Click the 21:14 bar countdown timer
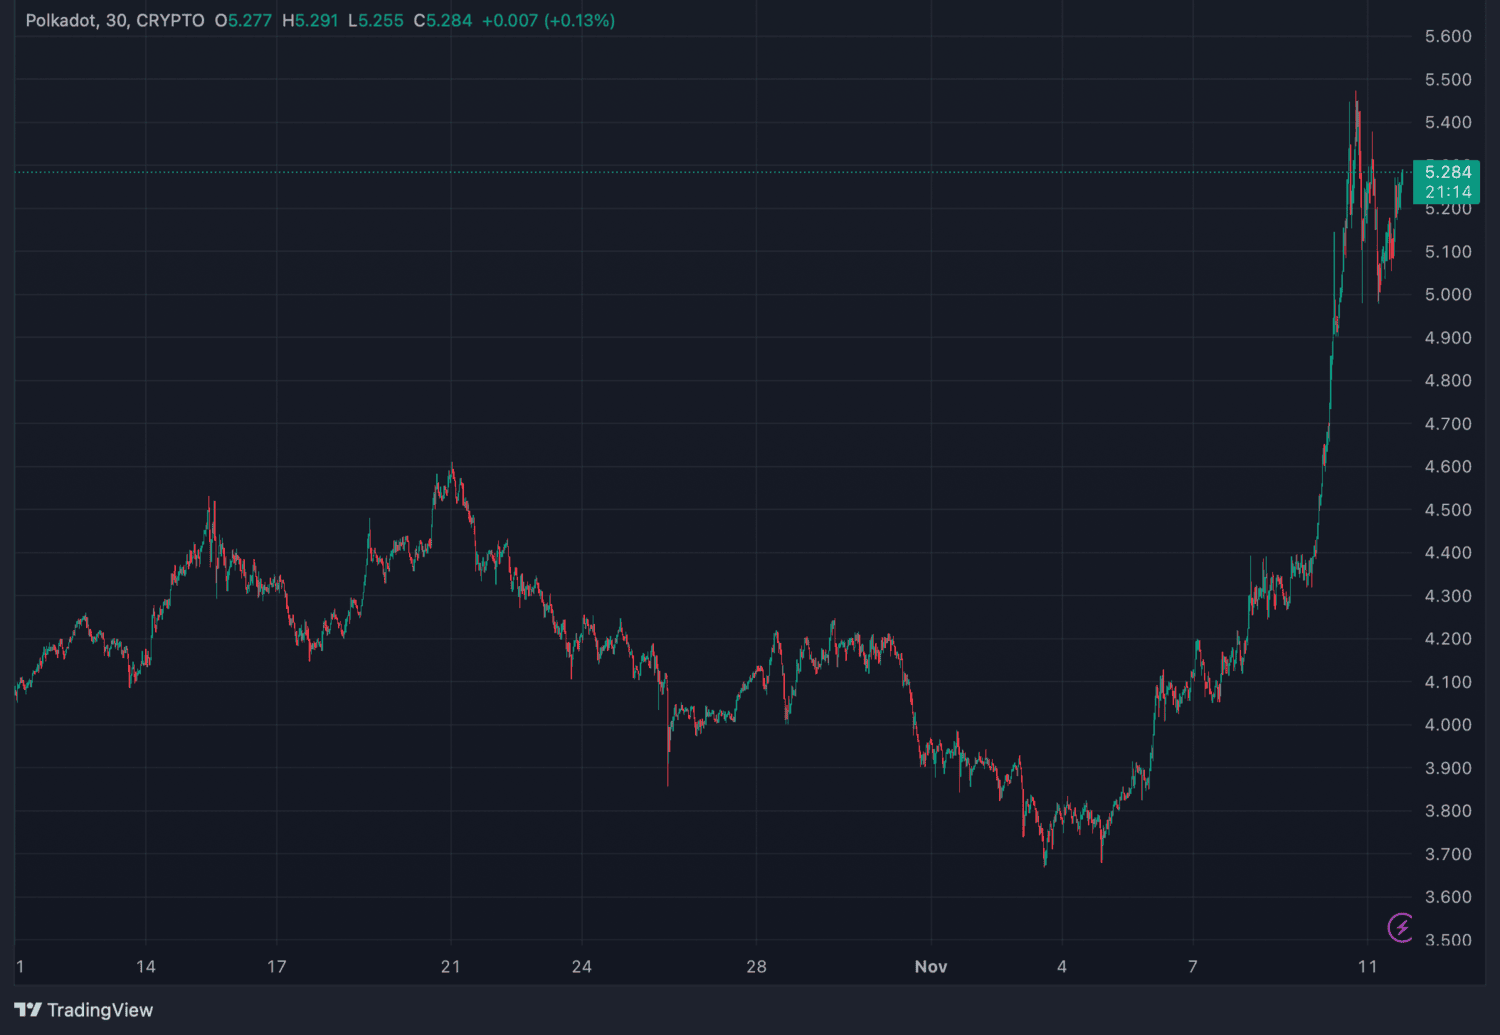This screenshot has width=1500, height=1035. (1447, 192)
